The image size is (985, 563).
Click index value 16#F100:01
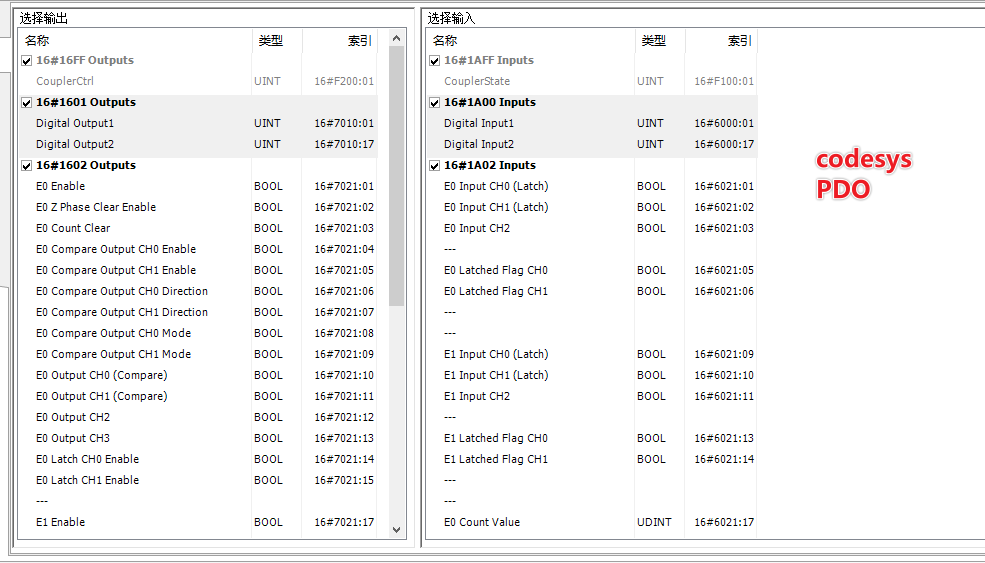[x=724, y=81]
